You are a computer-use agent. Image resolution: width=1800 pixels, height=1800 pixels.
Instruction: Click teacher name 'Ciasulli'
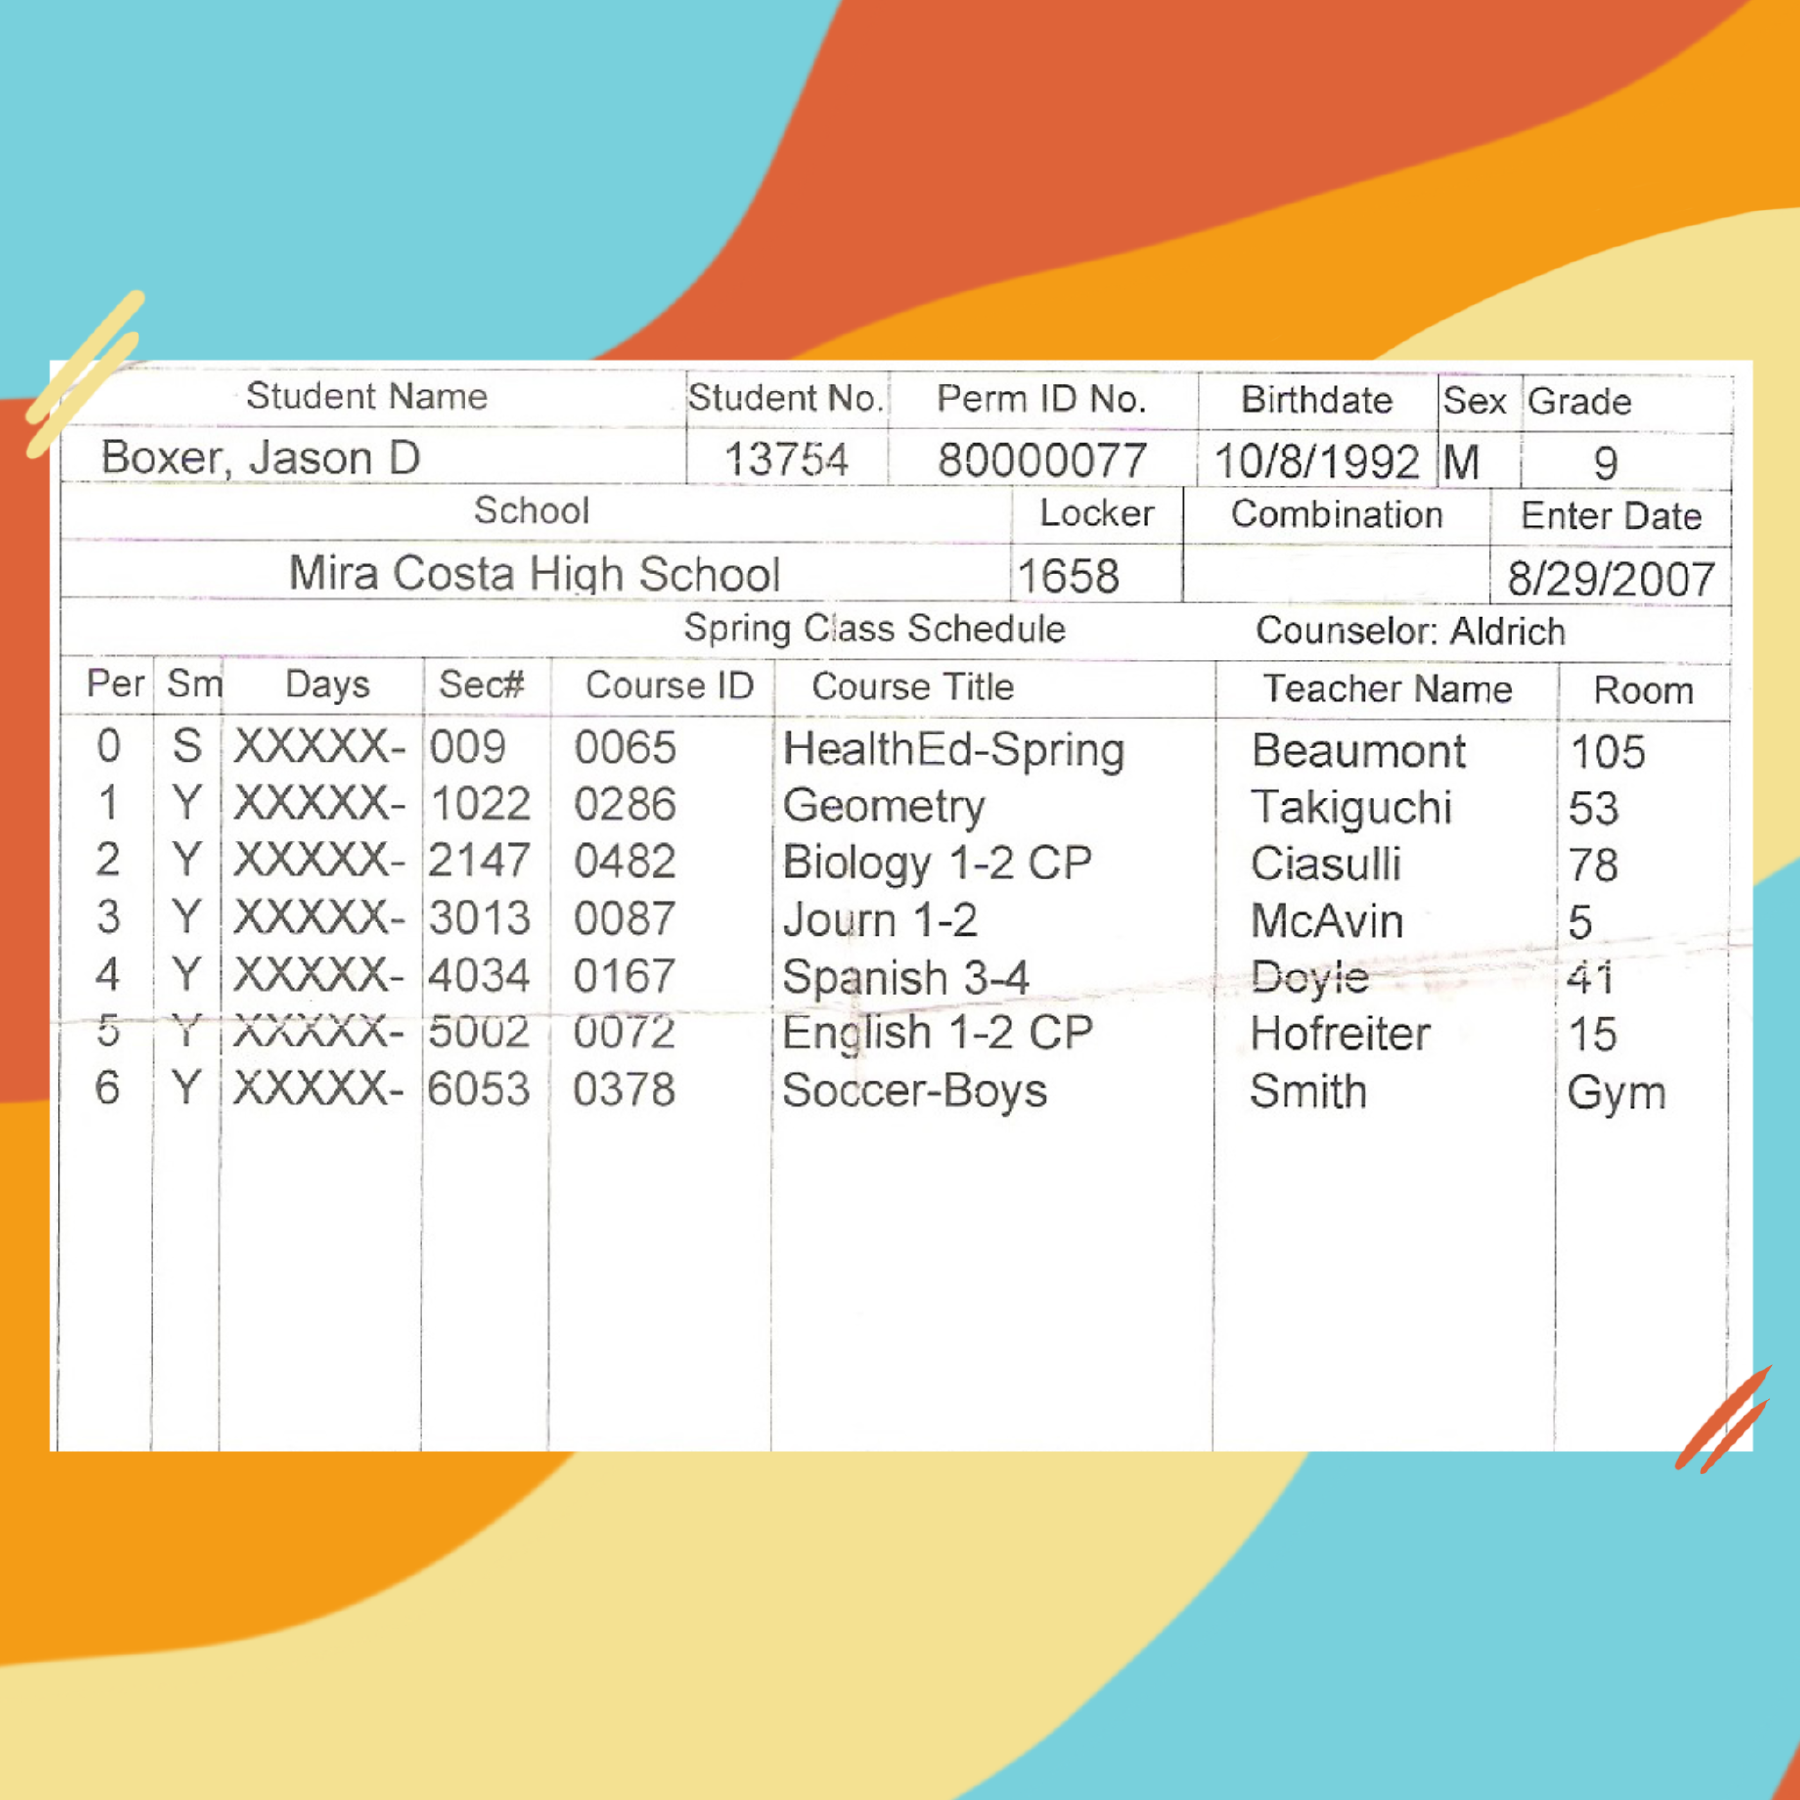click(1326, 864)
